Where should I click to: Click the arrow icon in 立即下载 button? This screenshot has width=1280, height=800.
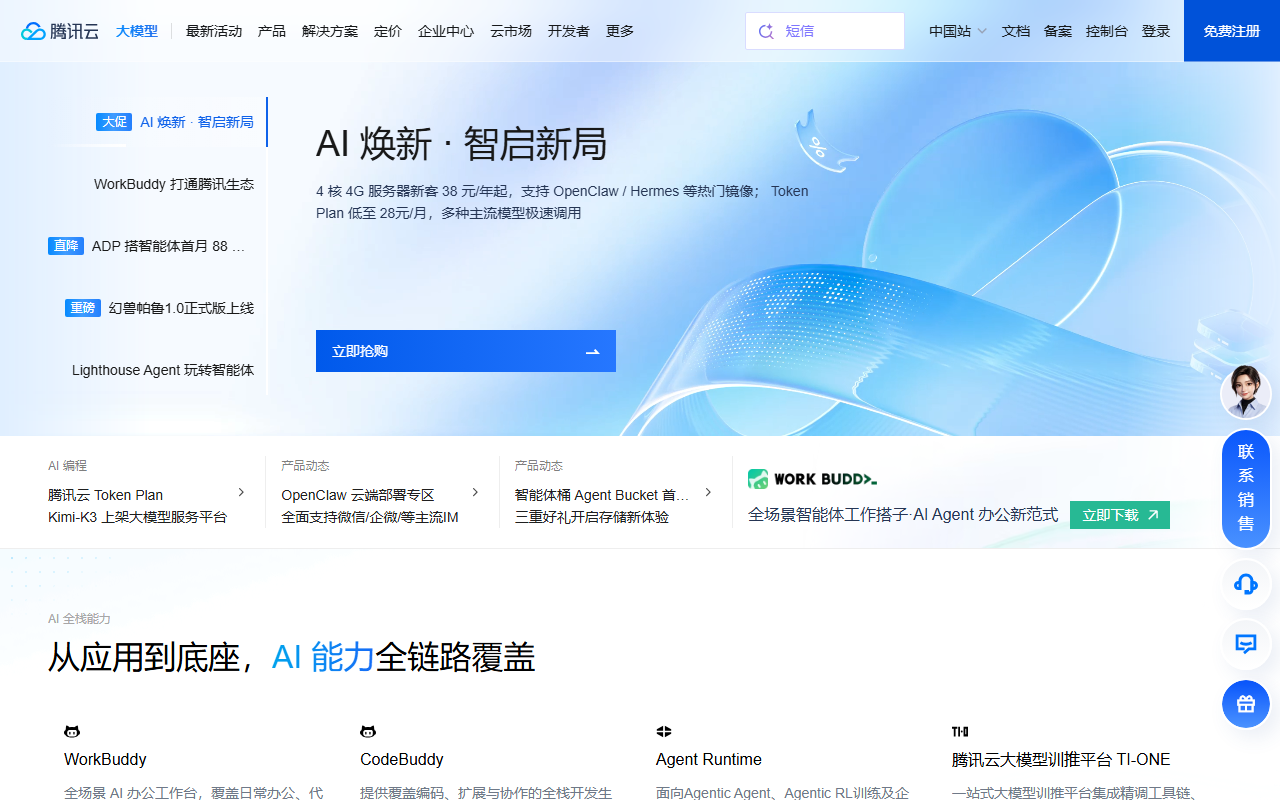1152,515
